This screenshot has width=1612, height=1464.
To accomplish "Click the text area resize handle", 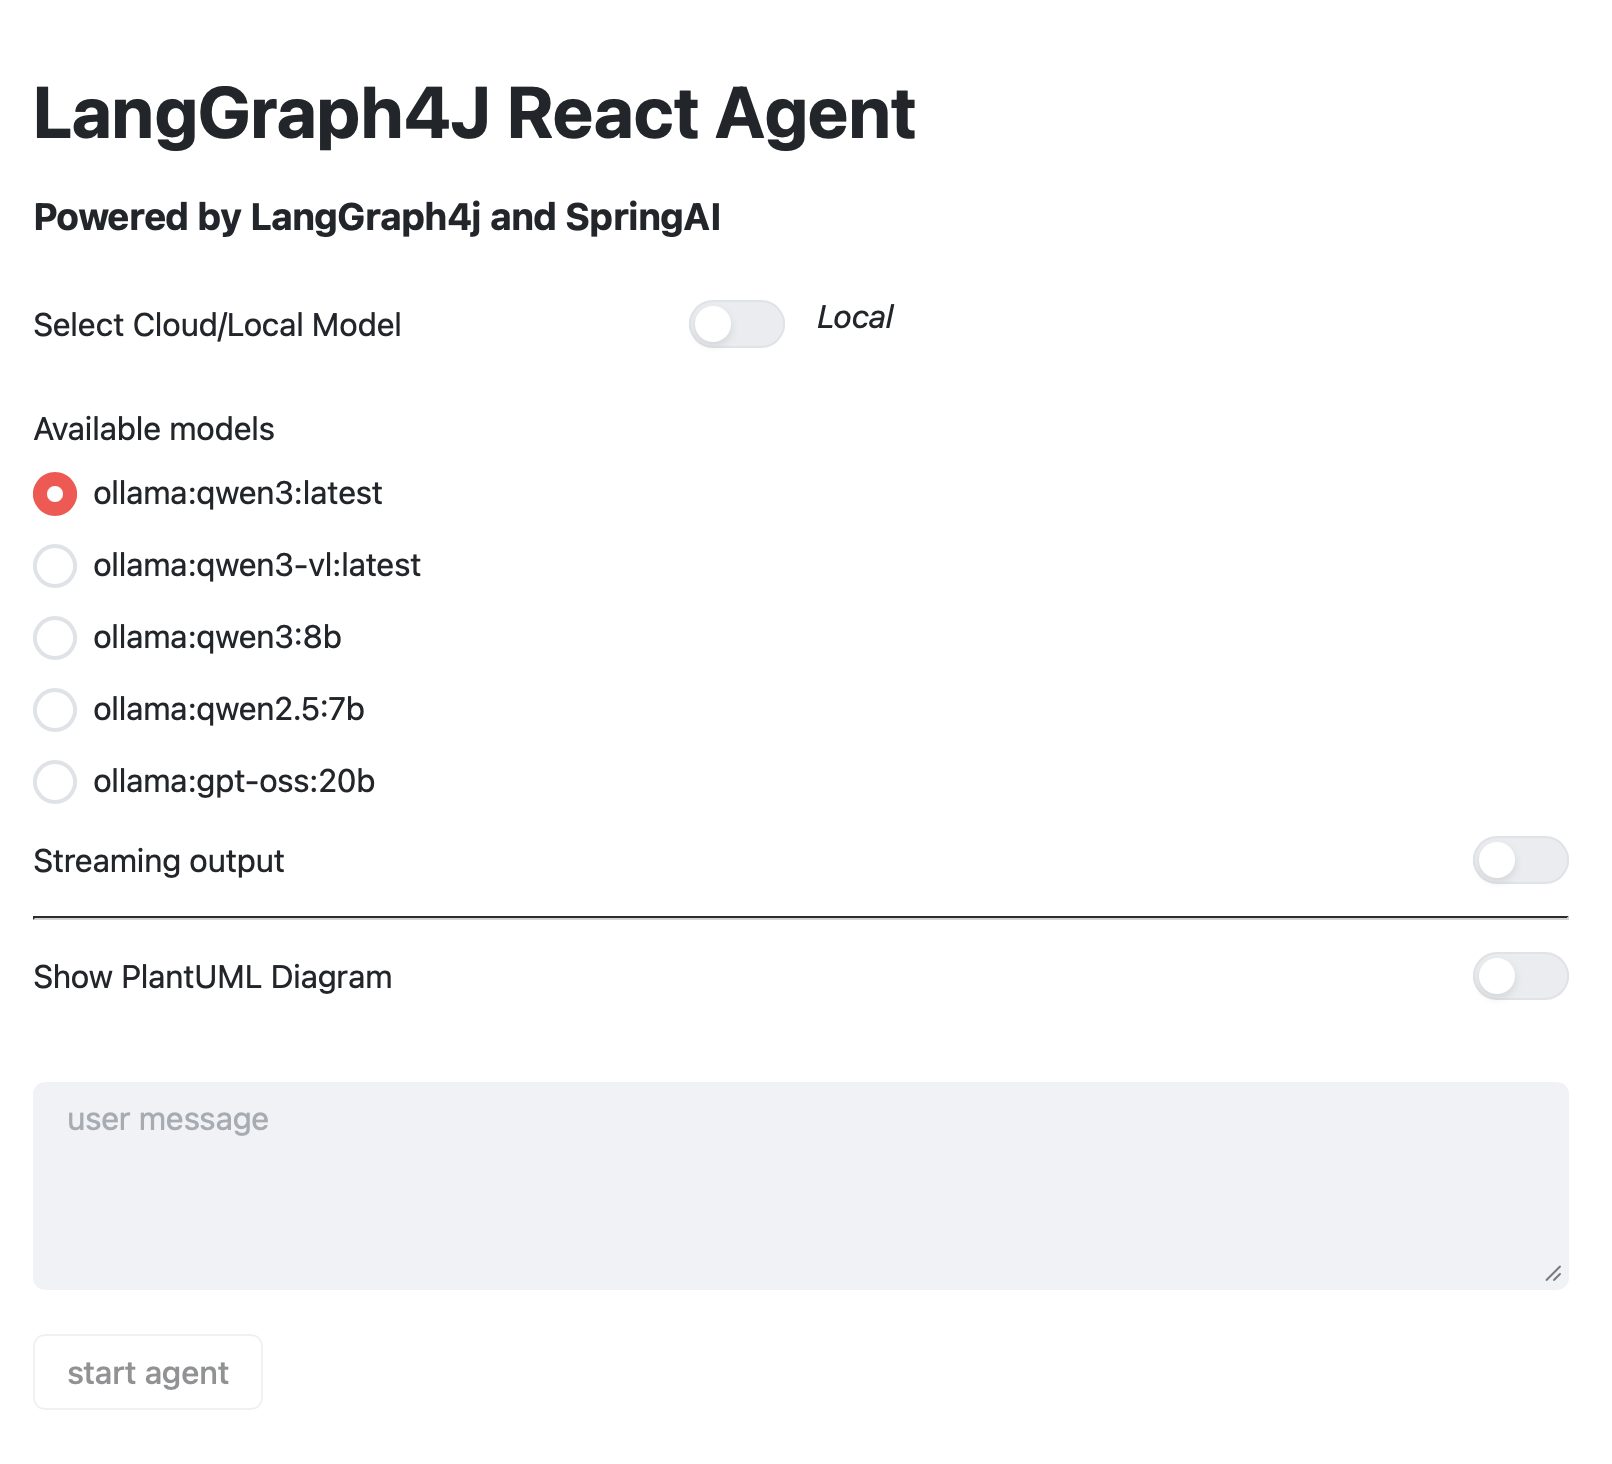I will (1553, 1273).
